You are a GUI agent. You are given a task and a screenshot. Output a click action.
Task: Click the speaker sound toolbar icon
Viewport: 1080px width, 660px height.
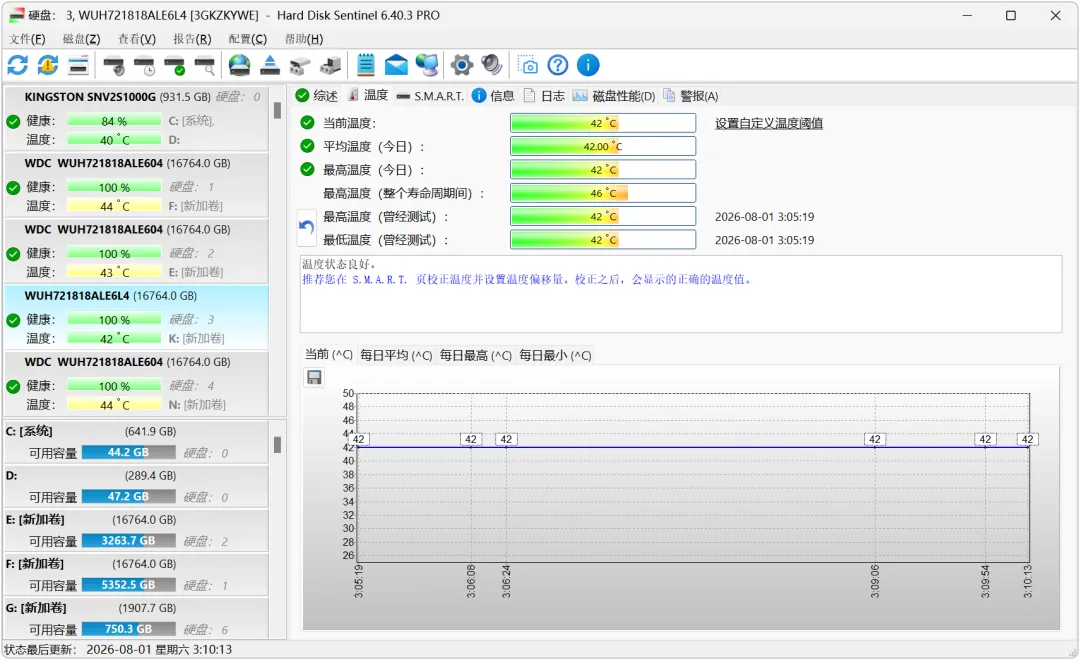coord(492,65)
